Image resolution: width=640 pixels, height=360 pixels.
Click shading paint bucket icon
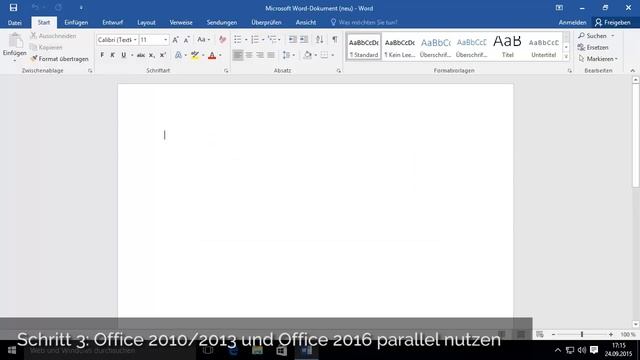click(308, 55)
